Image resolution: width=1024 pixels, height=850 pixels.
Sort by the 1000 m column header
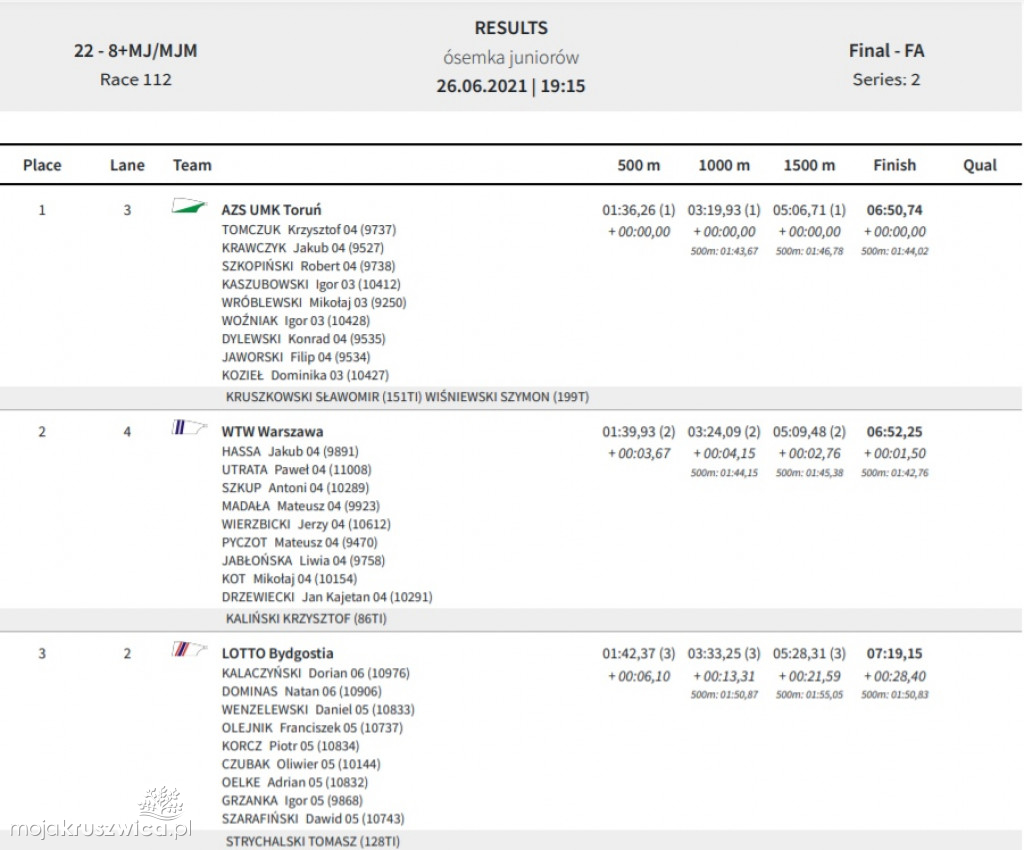[x=724, y=165]
